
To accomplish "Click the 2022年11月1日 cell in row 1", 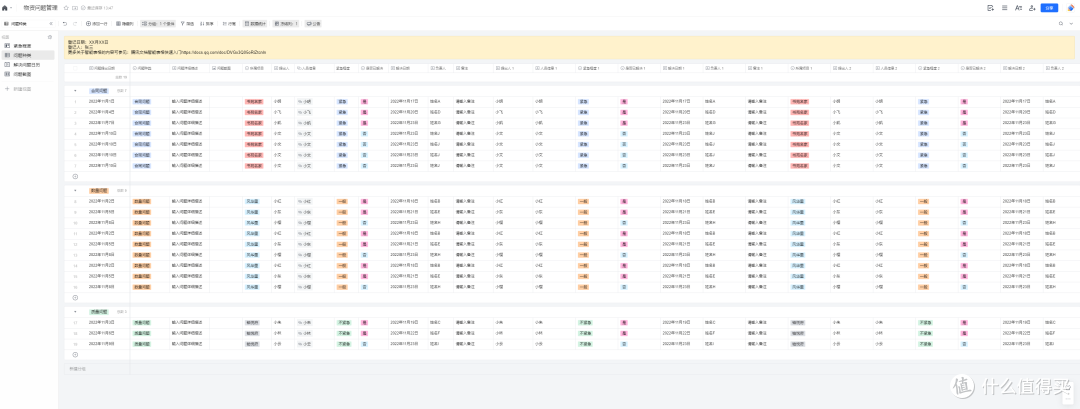I will point(102,101).
